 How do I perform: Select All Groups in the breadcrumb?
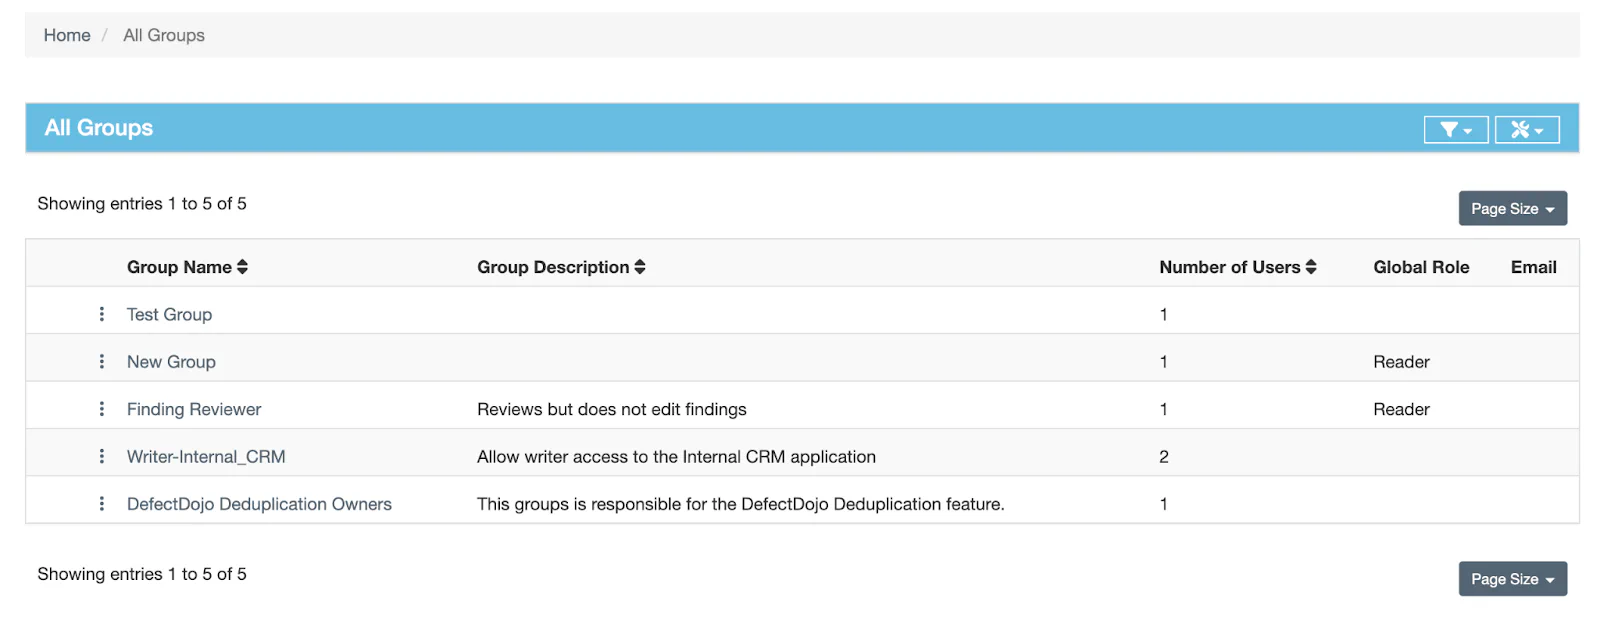click(164, 35)
